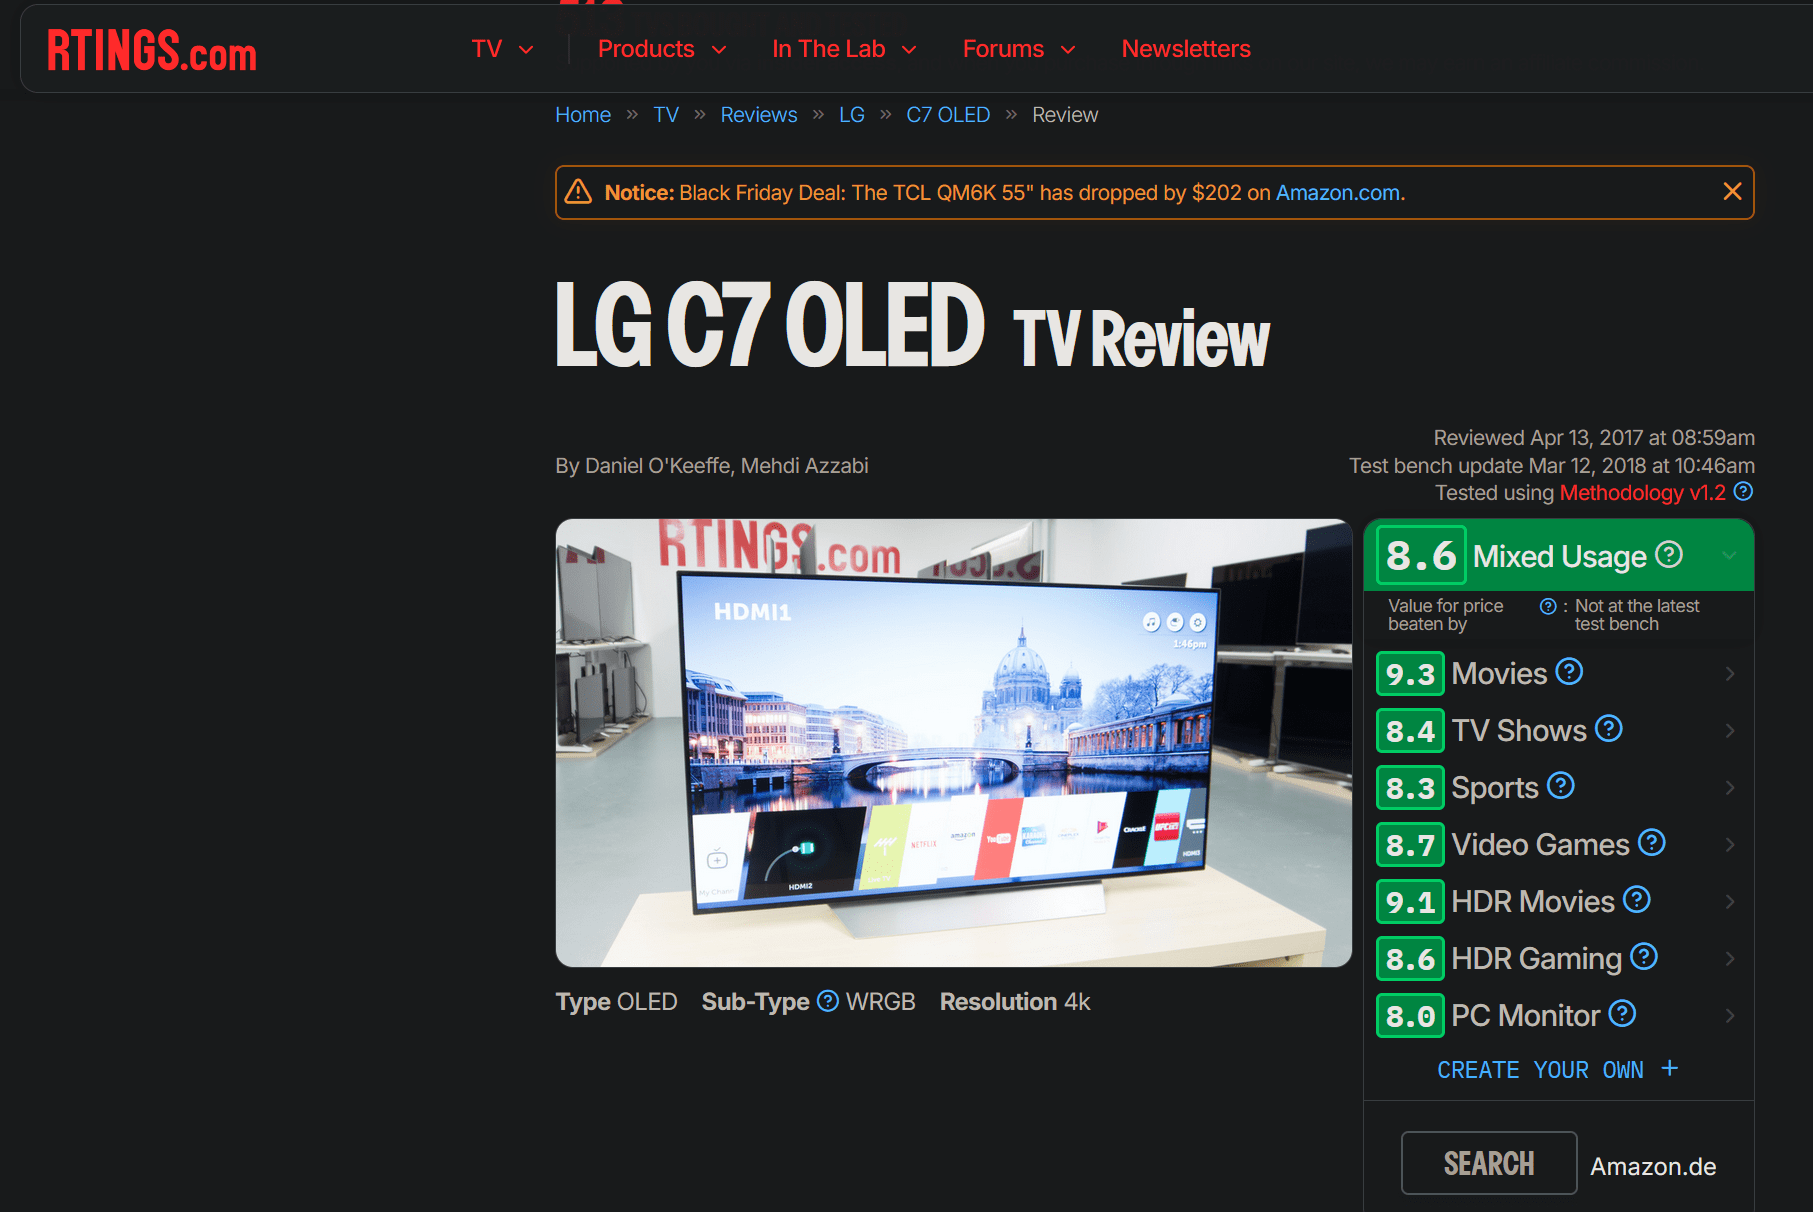1813x1212 pixels.
Task: Click the 8.0 PC Monitor score badge
Action: (x=1410, y=1016)
